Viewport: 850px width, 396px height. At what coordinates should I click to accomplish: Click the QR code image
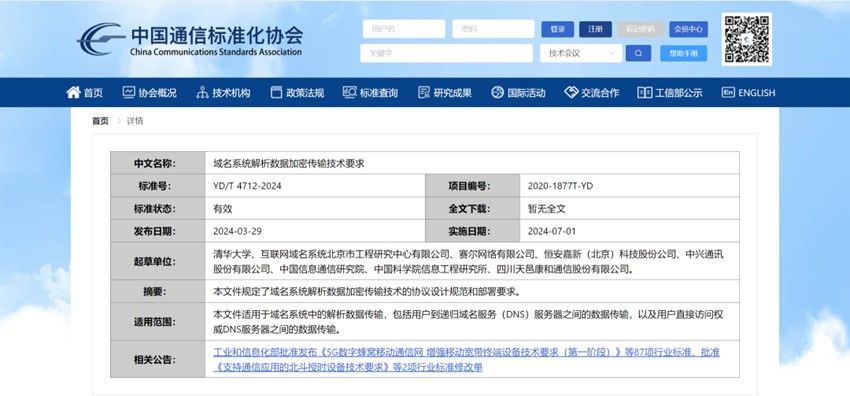746,39
